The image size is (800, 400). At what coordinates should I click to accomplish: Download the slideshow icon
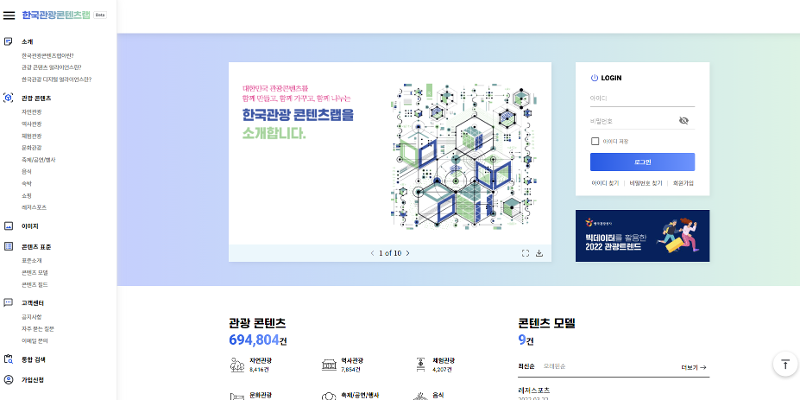pyautogui.click(x=539, y=253)
